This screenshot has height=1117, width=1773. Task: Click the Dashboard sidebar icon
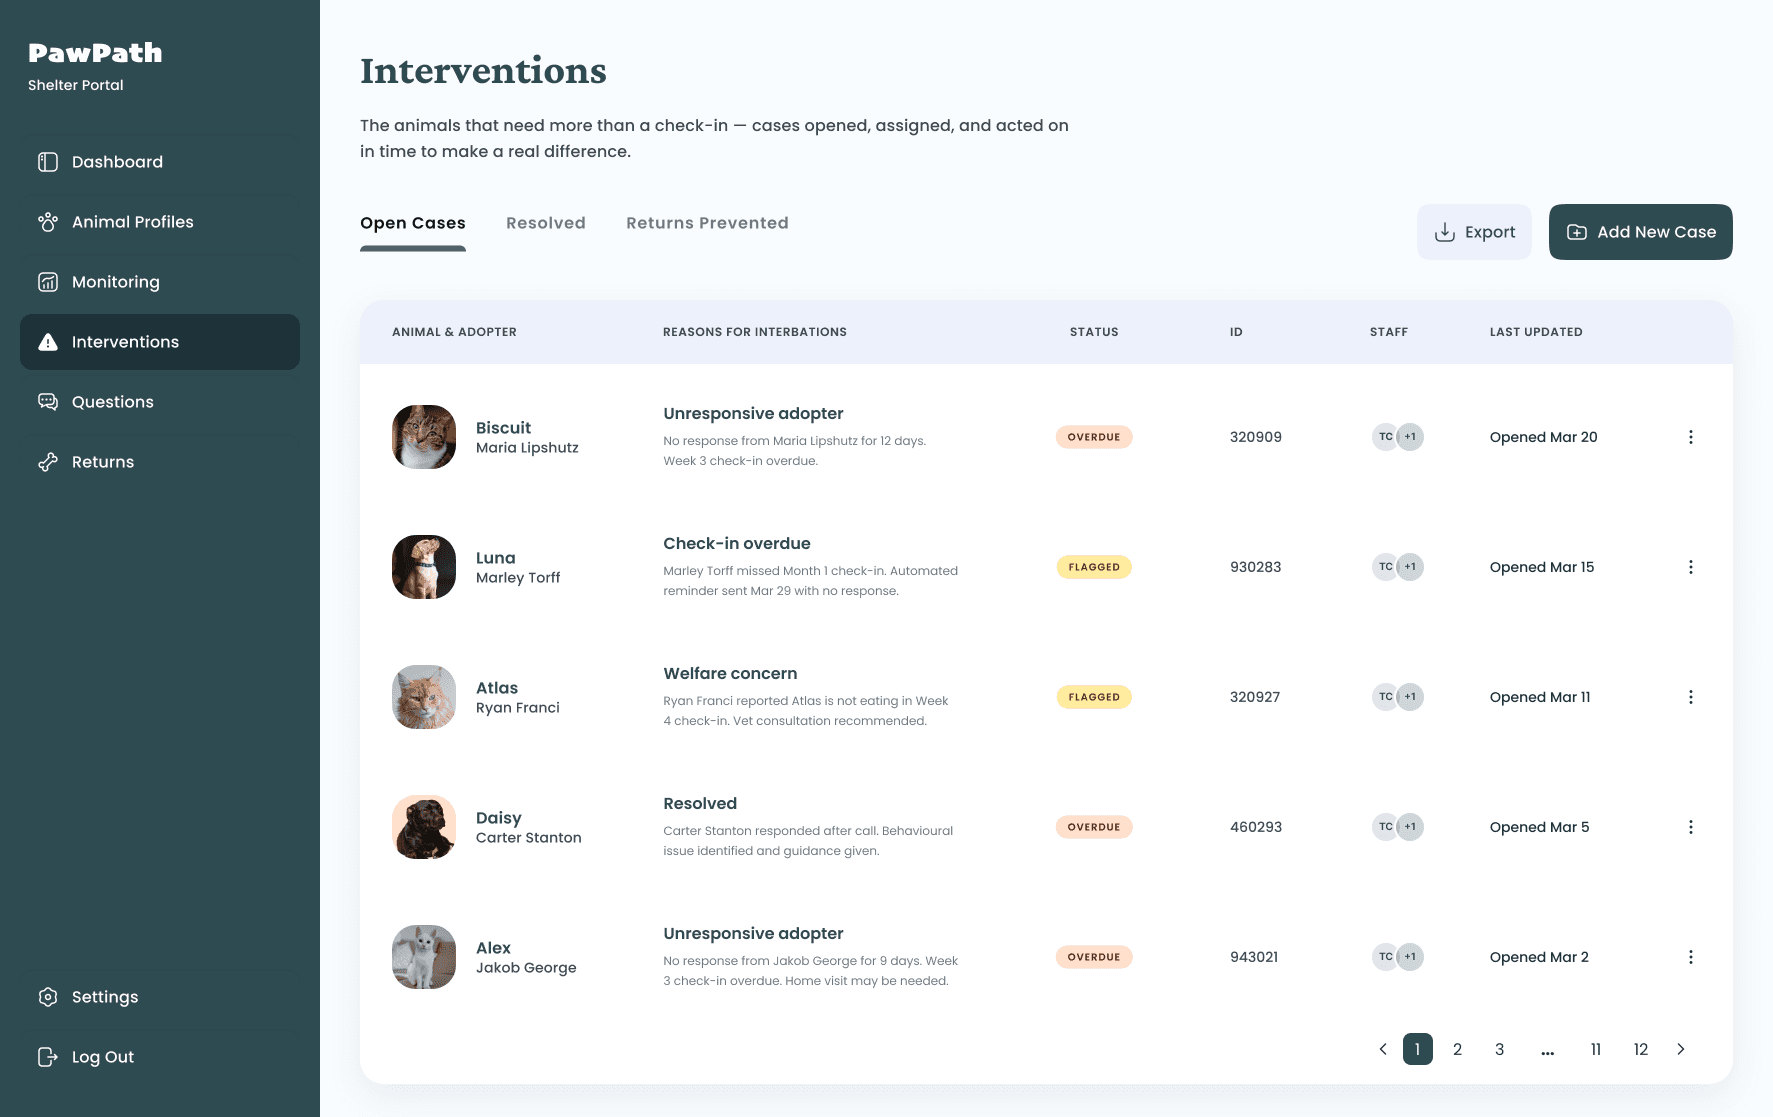click(48, 162)
